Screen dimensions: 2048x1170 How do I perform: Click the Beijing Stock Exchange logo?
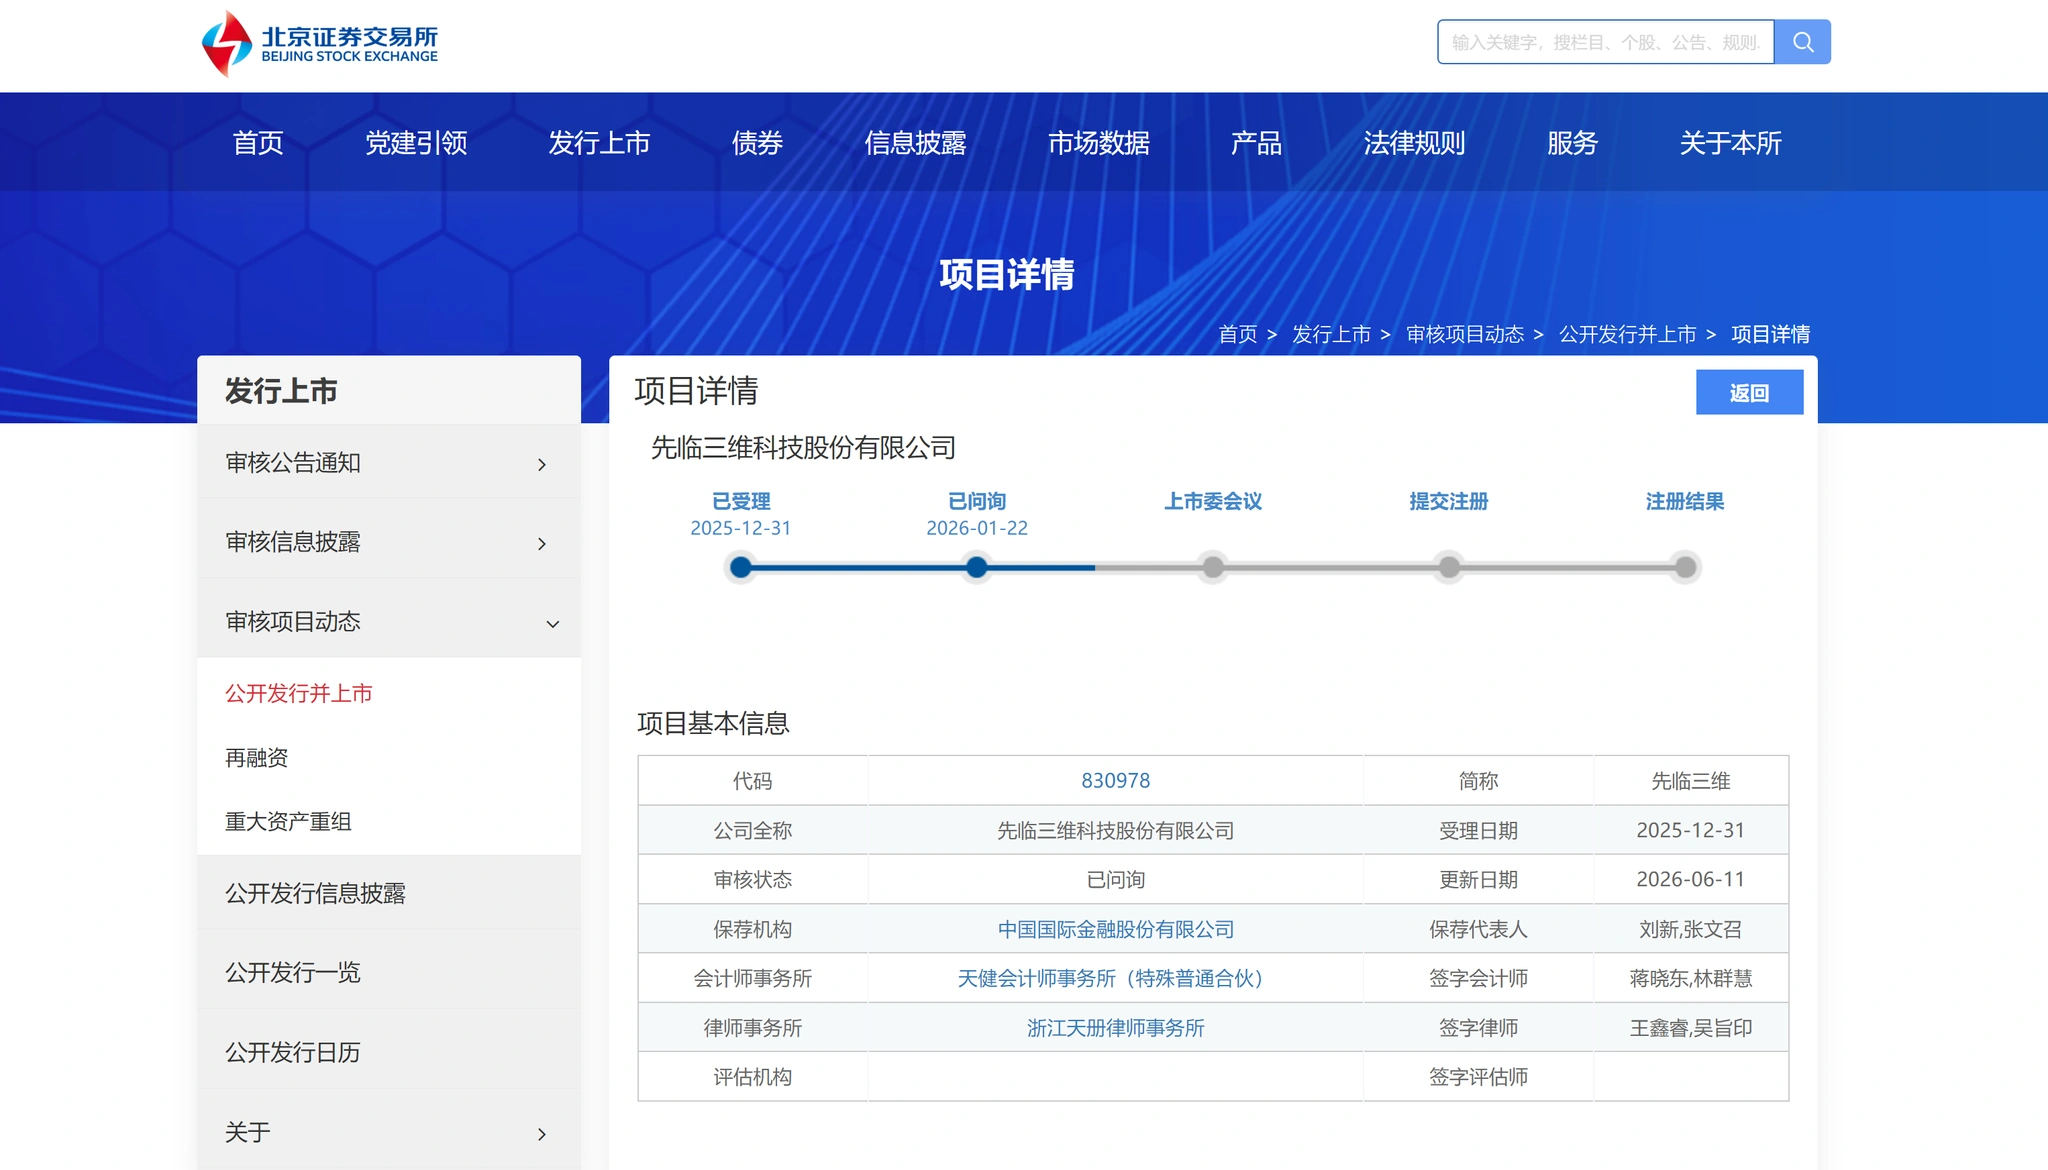[320, 43]
